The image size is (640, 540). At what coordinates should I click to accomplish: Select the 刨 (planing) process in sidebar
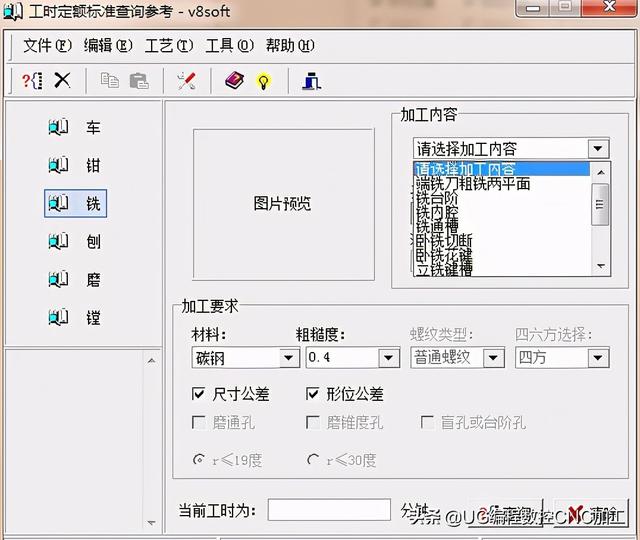76,241
